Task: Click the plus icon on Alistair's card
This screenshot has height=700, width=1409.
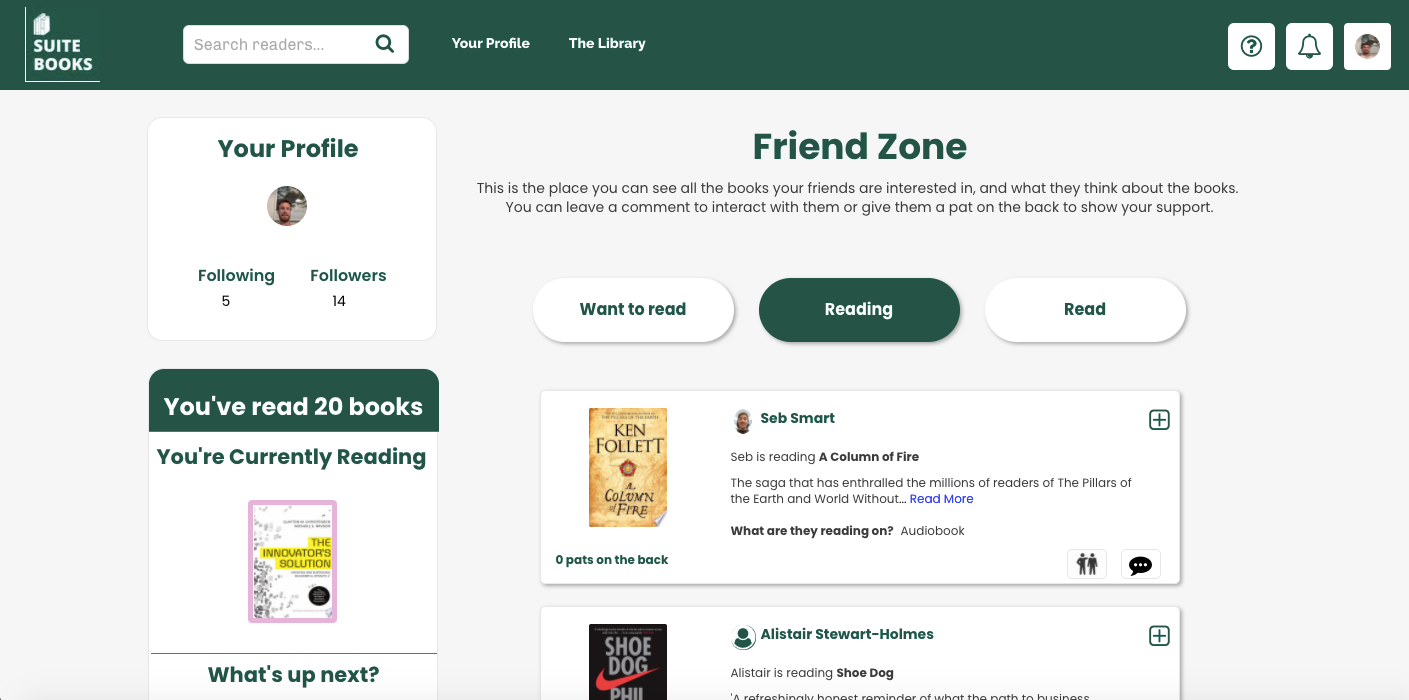Action: [1159, 636]
